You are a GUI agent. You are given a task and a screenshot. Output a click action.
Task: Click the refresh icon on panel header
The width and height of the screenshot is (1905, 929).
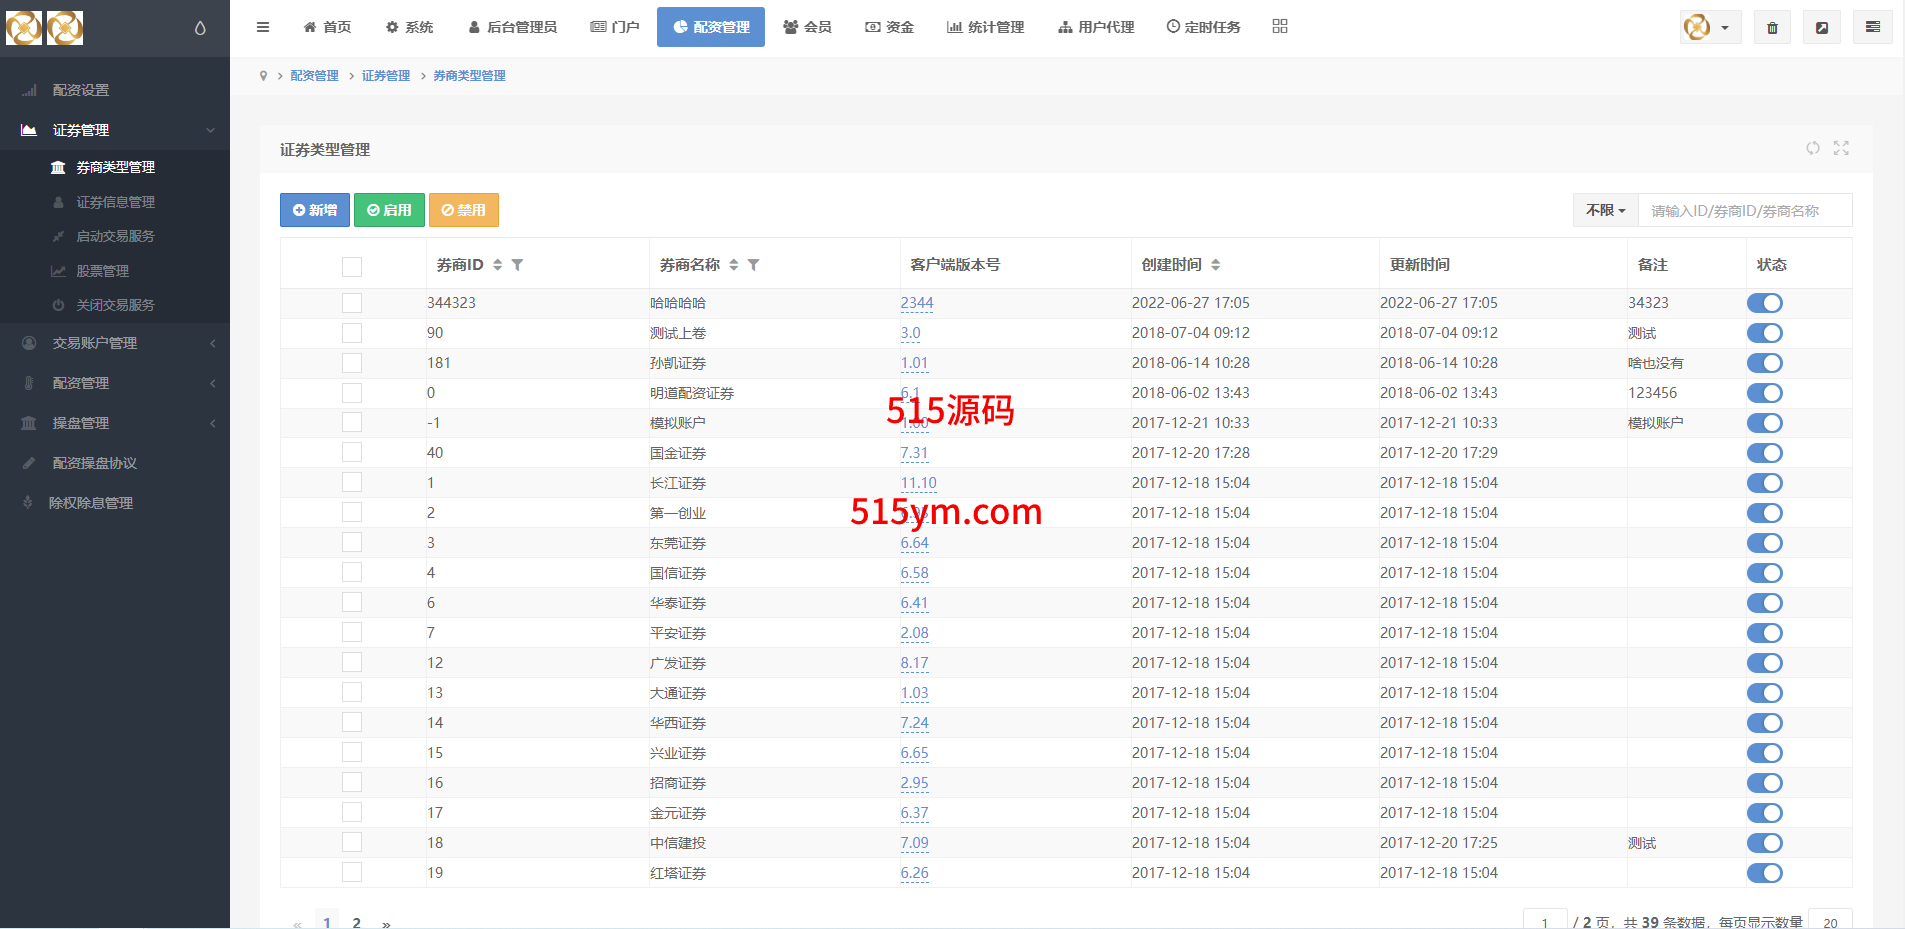(1813, 148)
